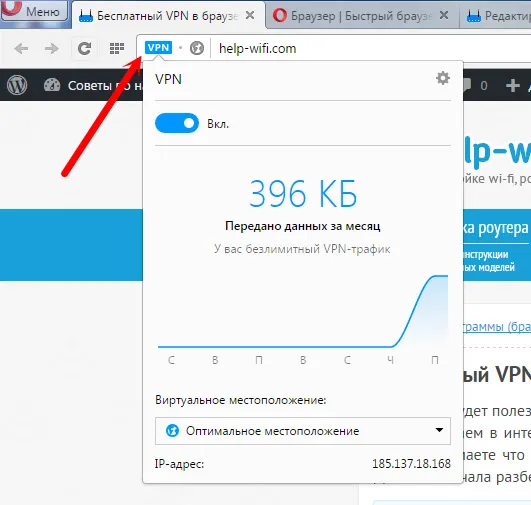Click the IP address 185.137.18.168

pyautogui.click(x=411, y=463)
